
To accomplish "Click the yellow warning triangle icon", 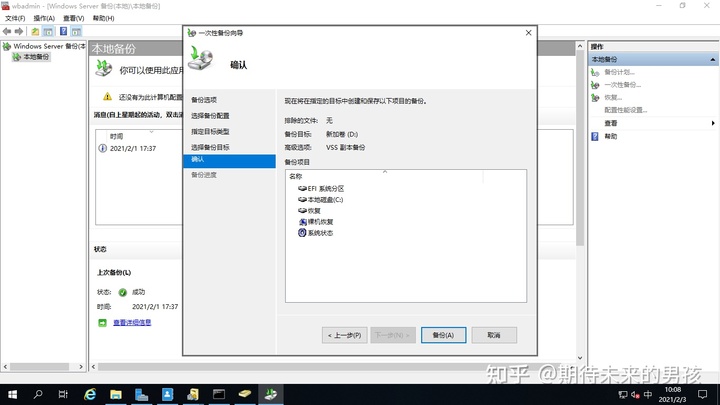I will click(107, 96).
